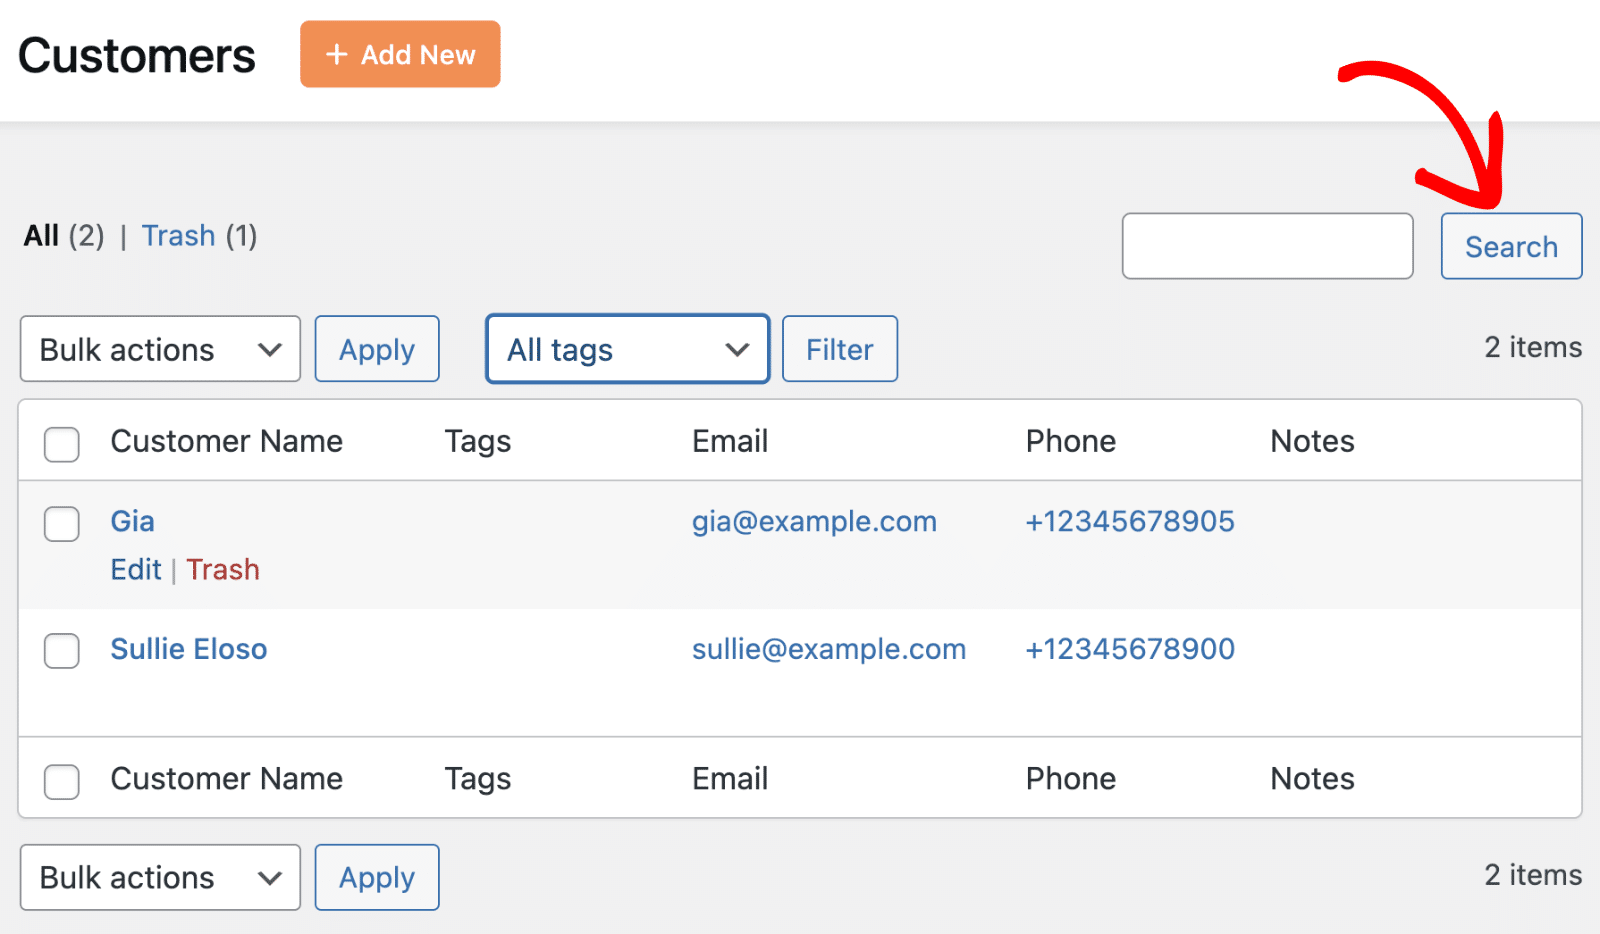
Task: Switch to the Trash view
Action: pyautogui.click(x=178, y=236)
